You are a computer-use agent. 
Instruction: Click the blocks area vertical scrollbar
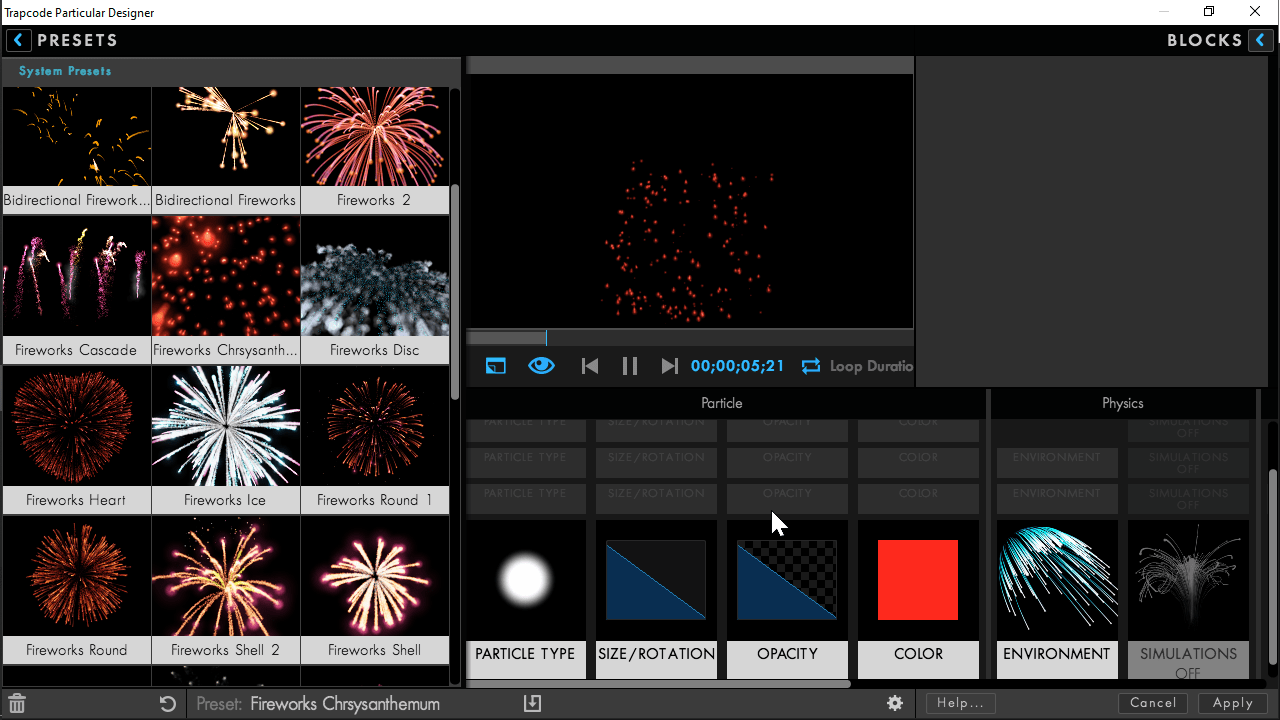tap(1272, 565)
